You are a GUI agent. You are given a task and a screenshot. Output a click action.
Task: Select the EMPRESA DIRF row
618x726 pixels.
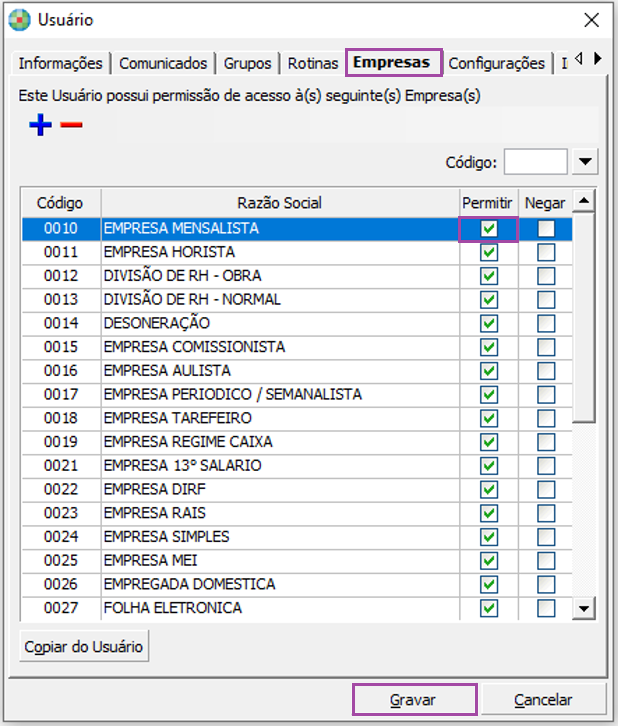pyautogui.click(x=297, y=489)
